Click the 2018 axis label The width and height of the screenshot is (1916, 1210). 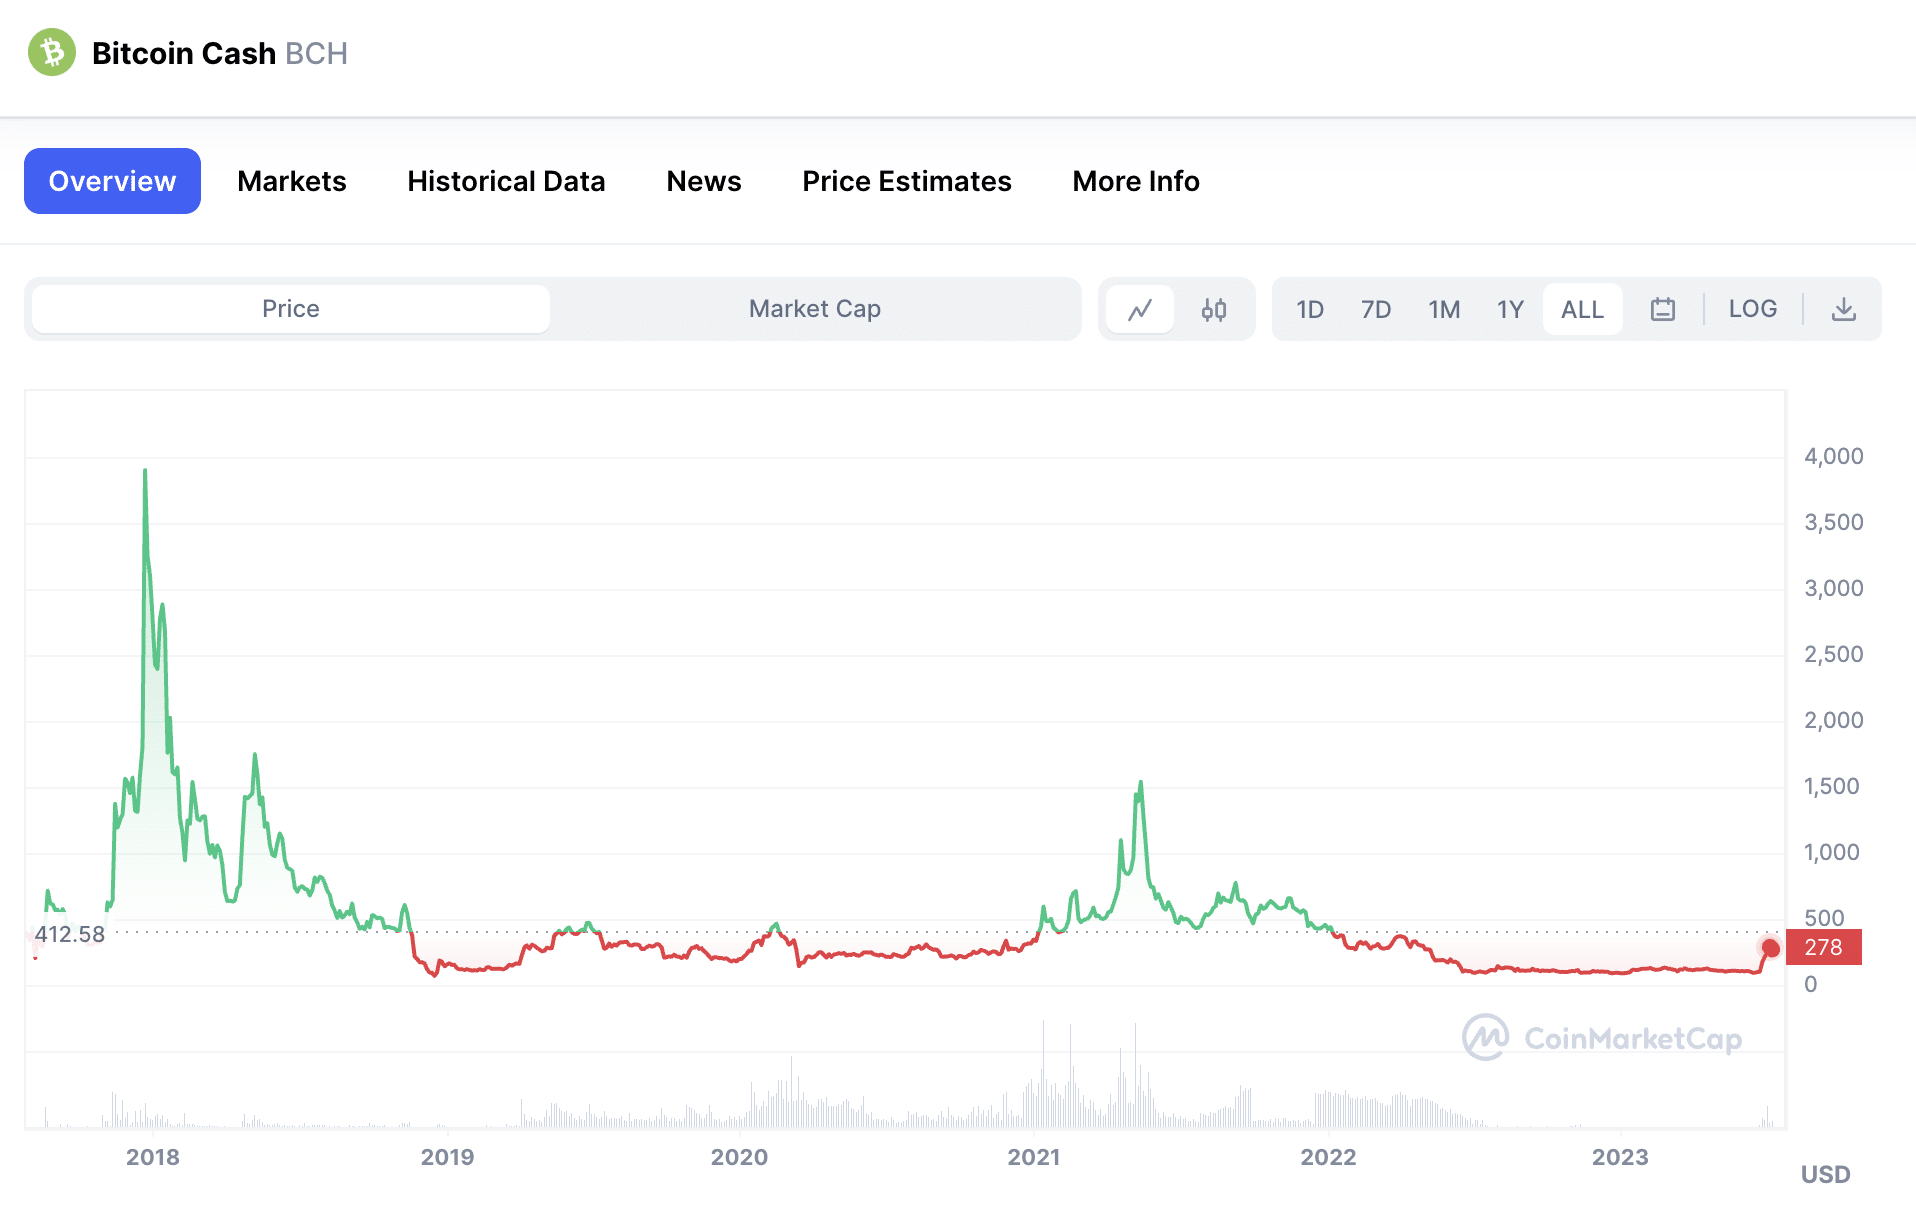(153, 1157)
